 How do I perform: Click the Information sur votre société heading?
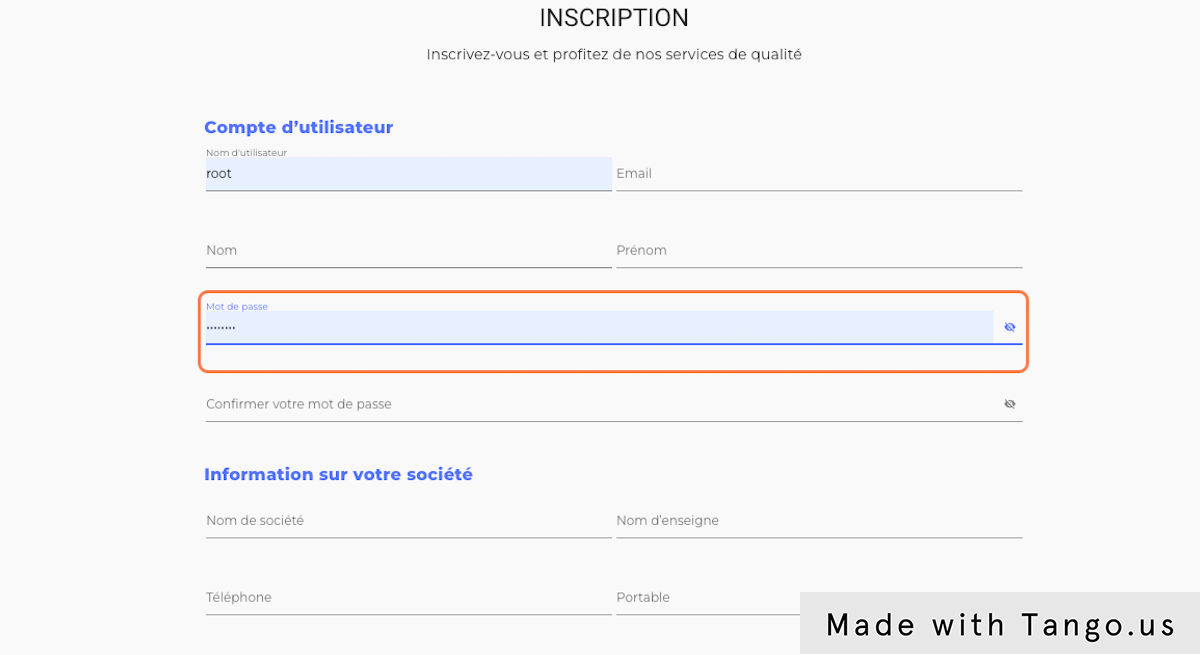pos(338,474)
